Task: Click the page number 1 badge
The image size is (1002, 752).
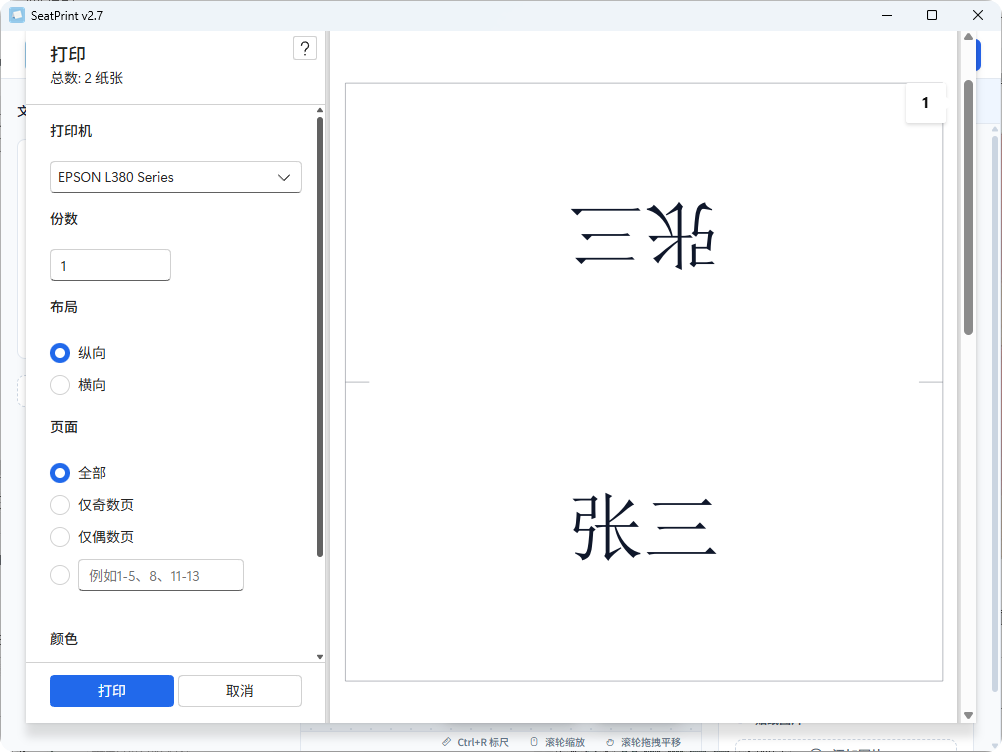Action: pos(925,103)
